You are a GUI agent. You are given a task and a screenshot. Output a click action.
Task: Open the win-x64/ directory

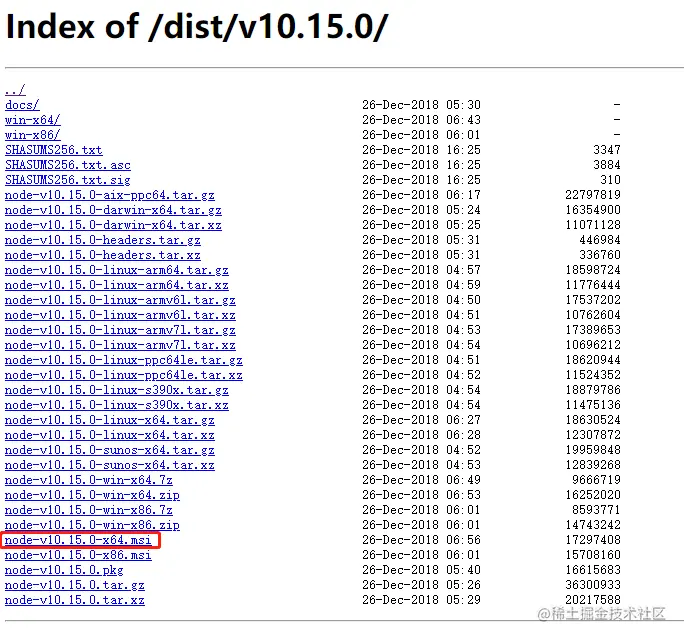[x=33, y=120]
